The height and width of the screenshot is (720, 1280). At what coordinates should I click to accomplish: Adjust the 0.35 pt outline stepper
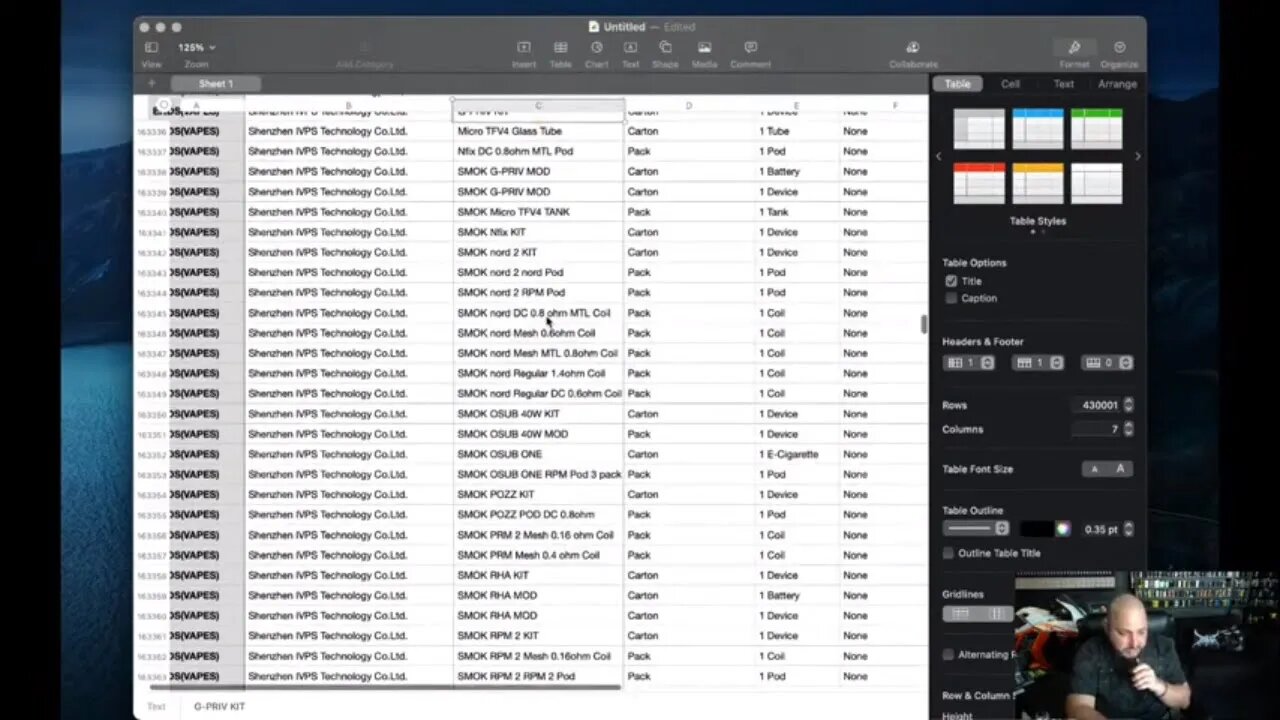coord(1129,529)
